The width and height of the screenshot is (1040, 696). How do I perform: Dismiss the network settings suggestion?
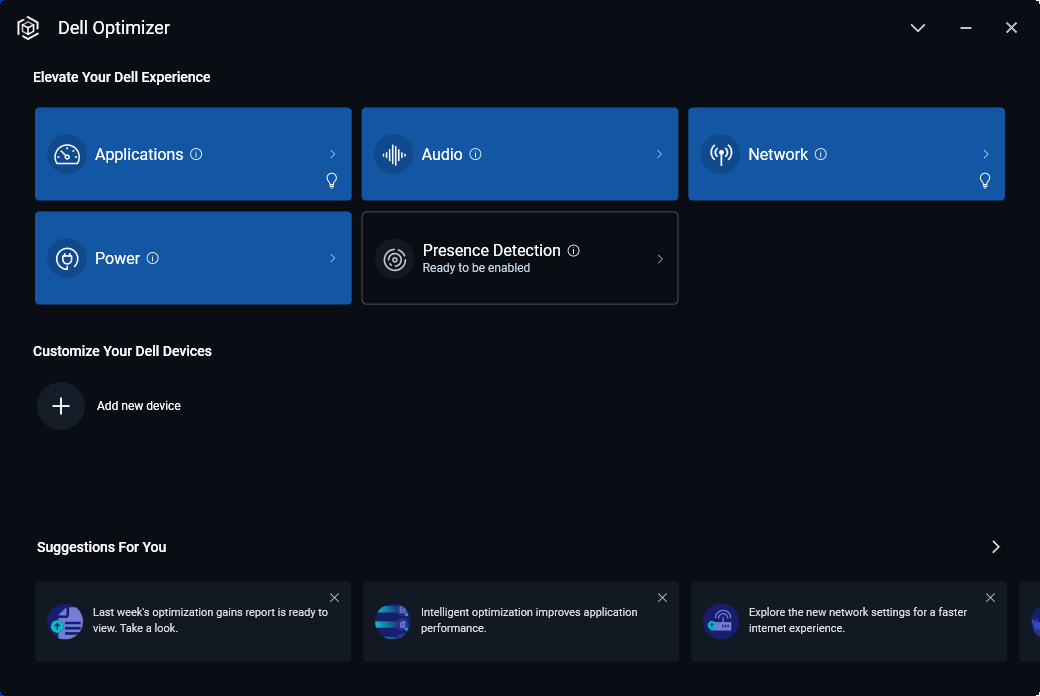tap(990, 598)
